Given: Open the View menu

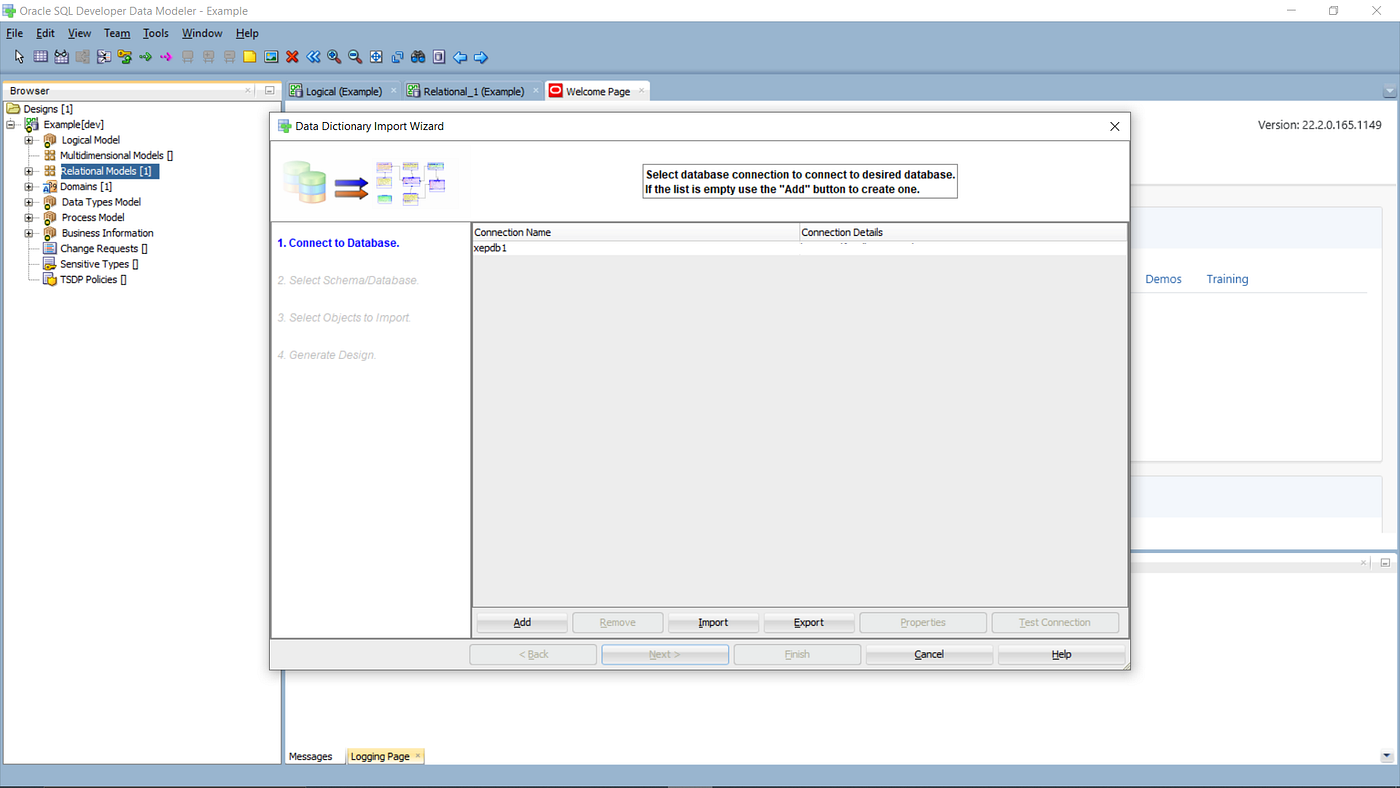Looking at the screenshot, I should [79, 33].
